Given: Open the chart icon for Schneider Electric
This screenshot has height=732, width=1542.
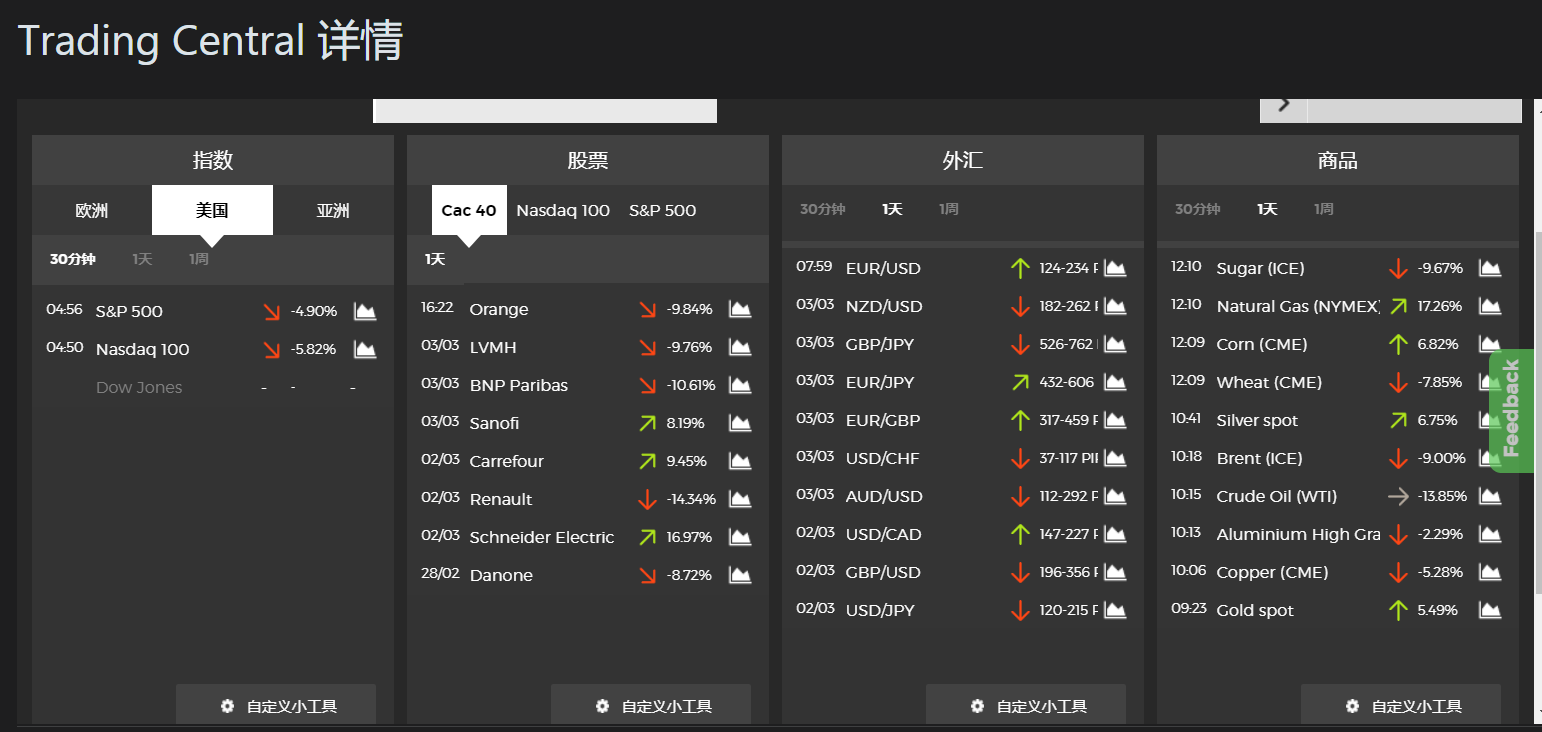Looking at the screenshot, I should point(740,537).
